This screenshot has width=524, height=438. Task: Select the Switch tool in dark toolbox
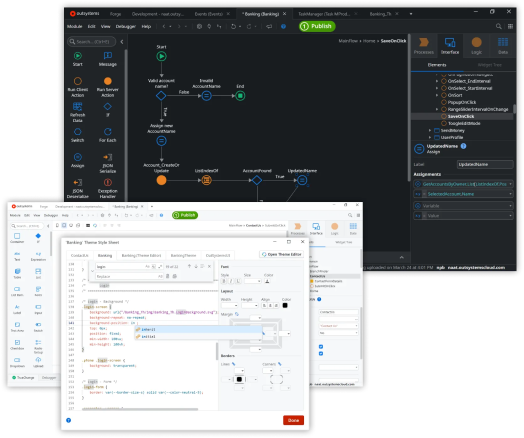tap(78, 135)
